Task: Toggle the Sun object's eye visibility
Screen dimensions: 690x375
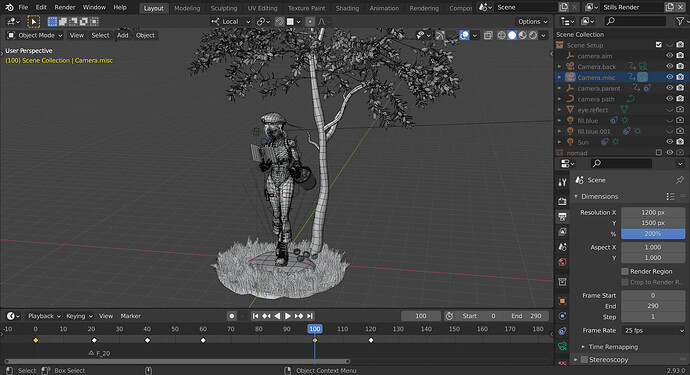Action: 669,142
